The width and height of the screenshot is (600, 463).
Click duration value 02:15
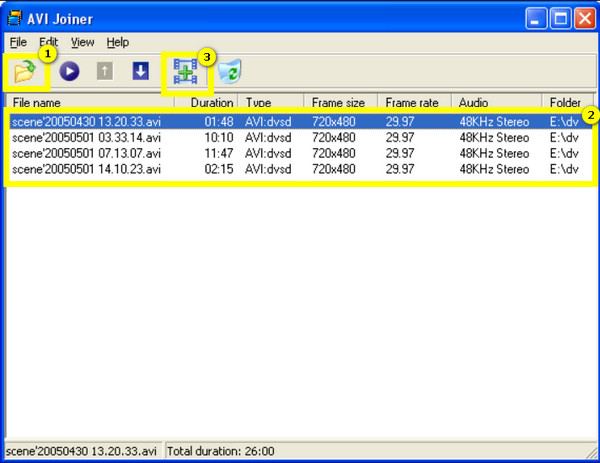coord(218,169)
